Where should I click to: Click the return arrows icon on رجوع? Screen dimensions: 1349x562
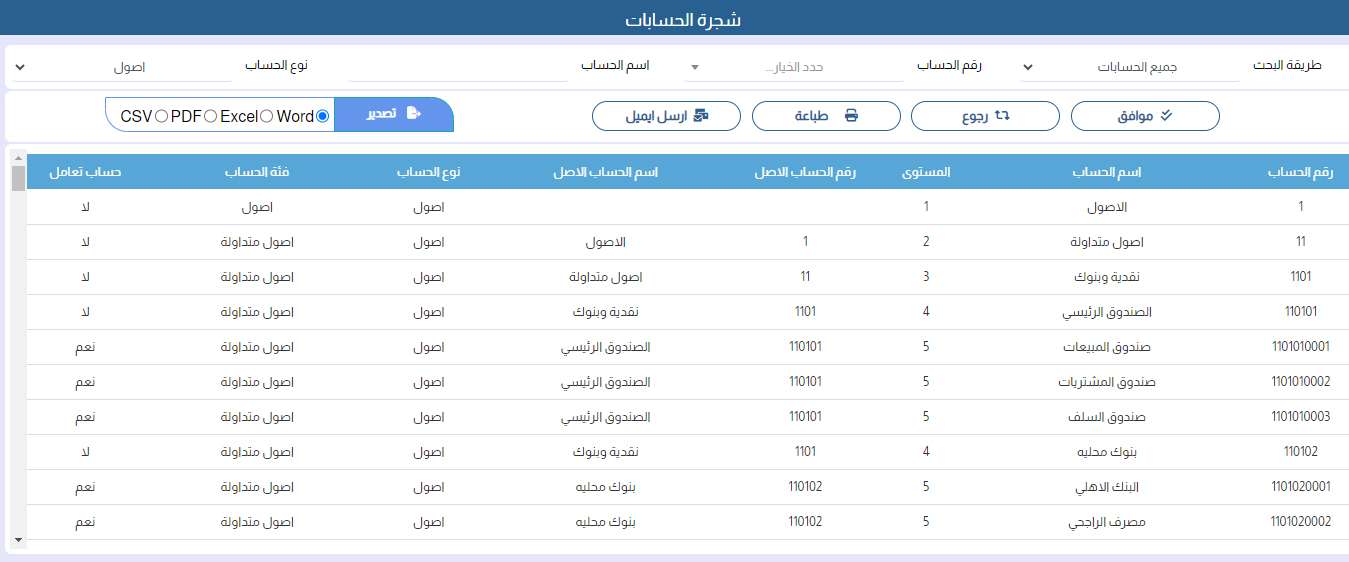coord(1002,116)
